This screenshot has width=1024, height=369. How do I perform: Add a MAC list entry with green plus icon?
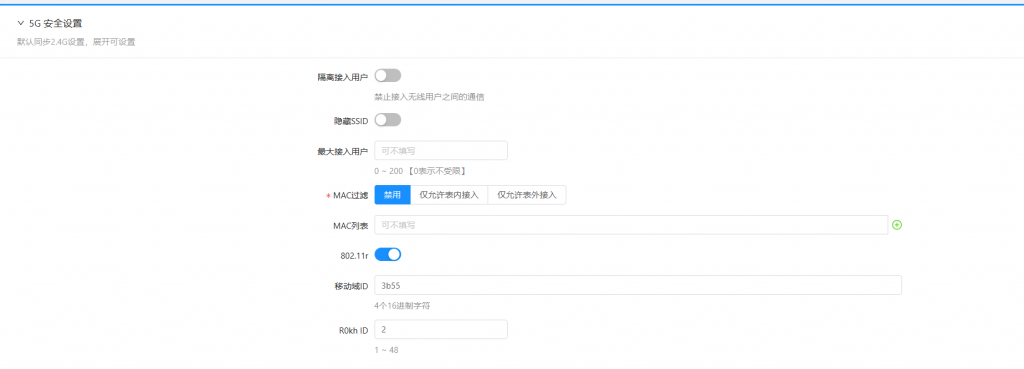[x=897, y=225]
